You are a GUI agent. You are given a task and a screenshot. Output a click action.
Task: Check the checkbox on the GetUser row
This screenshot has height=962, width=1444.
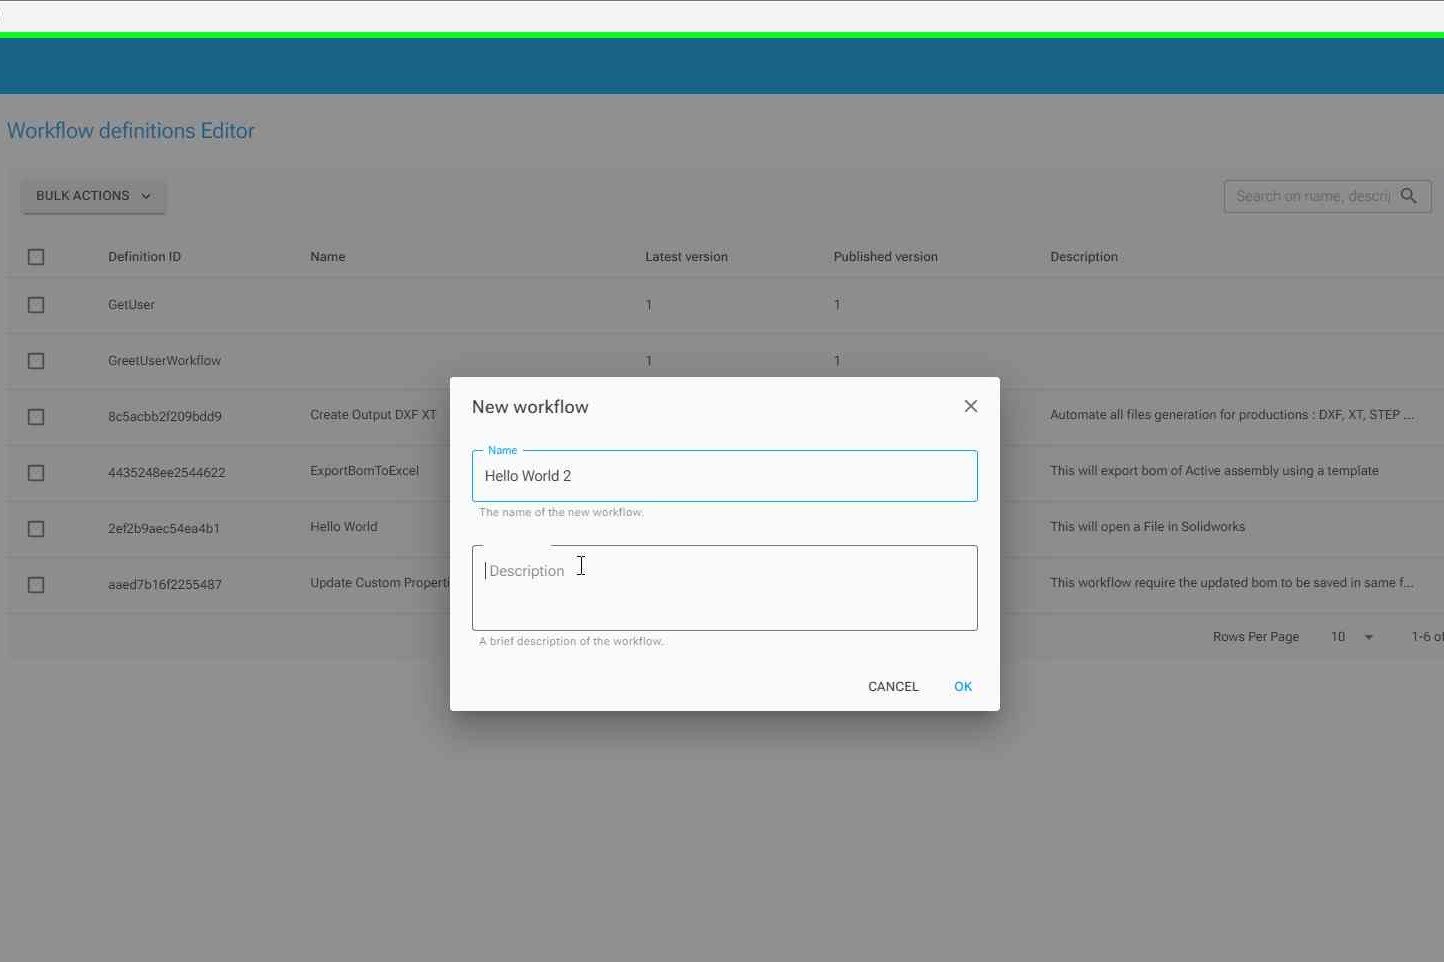(36, 305)
